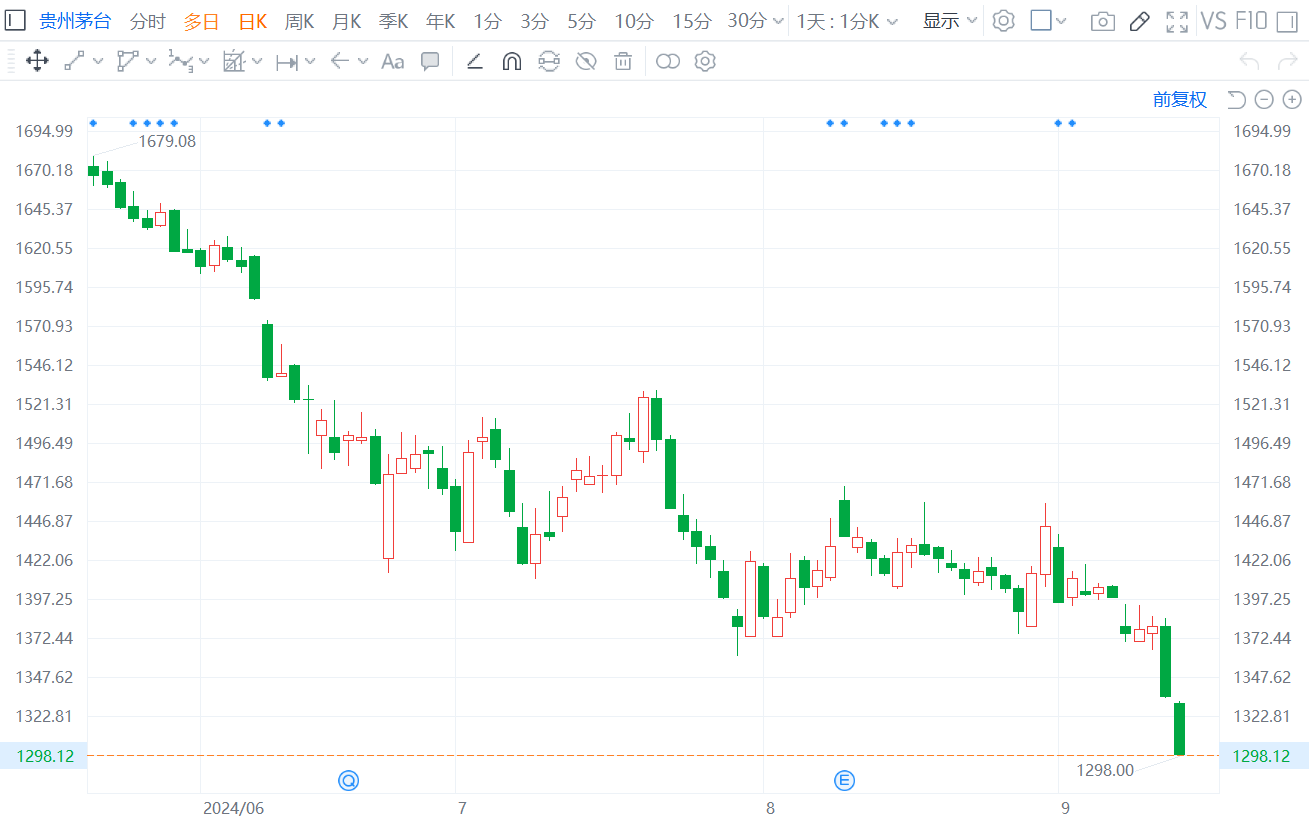Open dropdown arrow beside left arrow tool
This screenshot has width=1309, height=826.
[x=362, y=62]
